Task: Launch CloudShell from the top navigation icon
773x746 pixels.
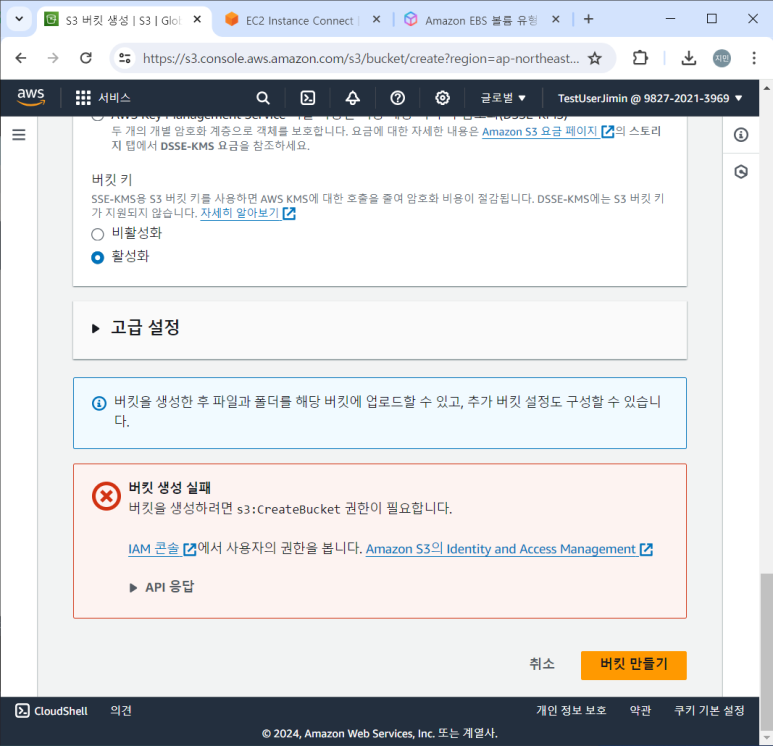Action: [x=308, y=98]
